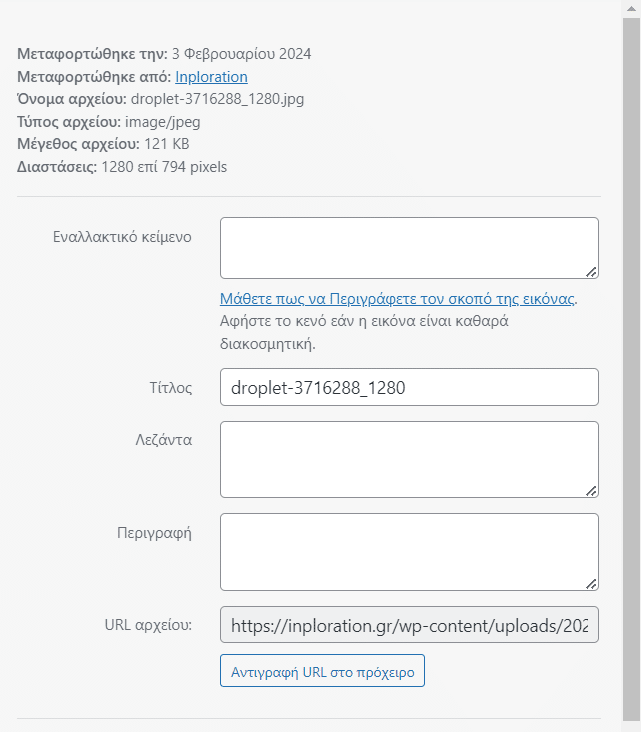This screenshot has height=732, width=641.
Task: Click the Τίτλος field label
Action: tap(170, 387)
